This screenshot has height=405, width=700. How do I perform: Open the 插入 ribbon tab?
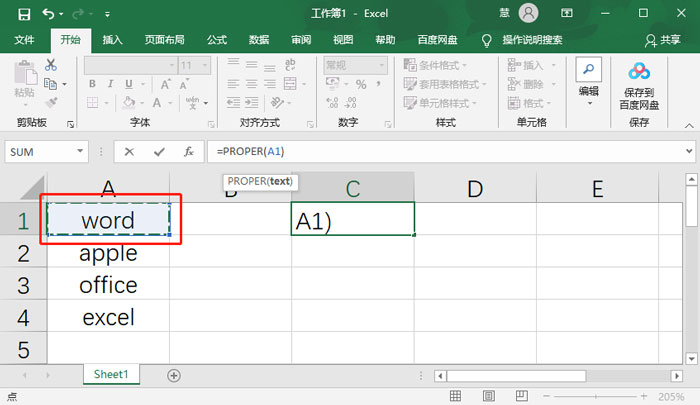click(113, 40)
